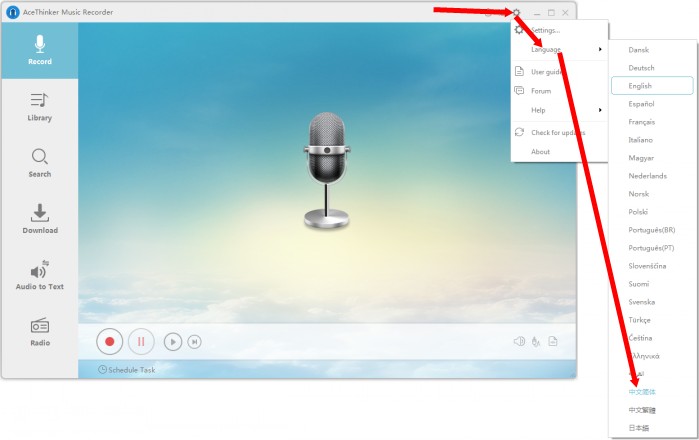This screenshot has height=440, width=699.
Task: Go to the Search section
Action: pyautogui.click(x=40, y=163)
